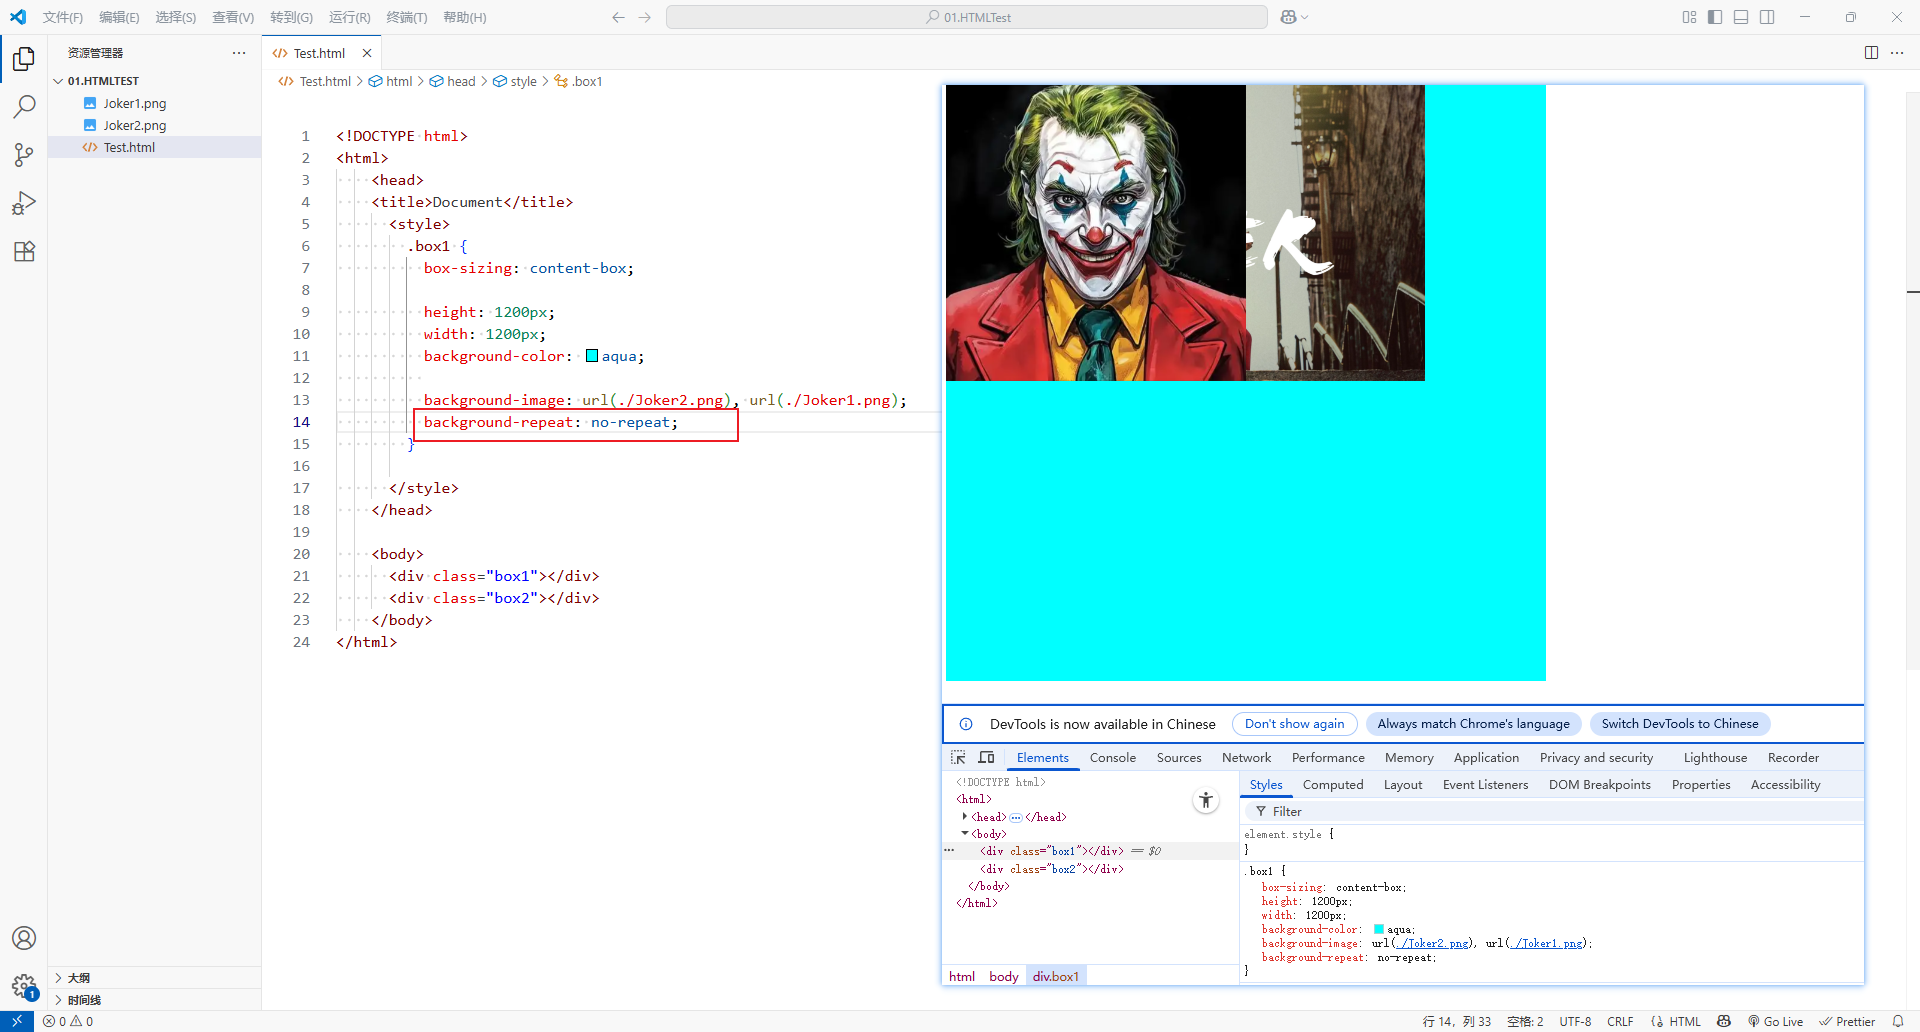Switch to the Network tab in DevTools

click(1246, 757)
